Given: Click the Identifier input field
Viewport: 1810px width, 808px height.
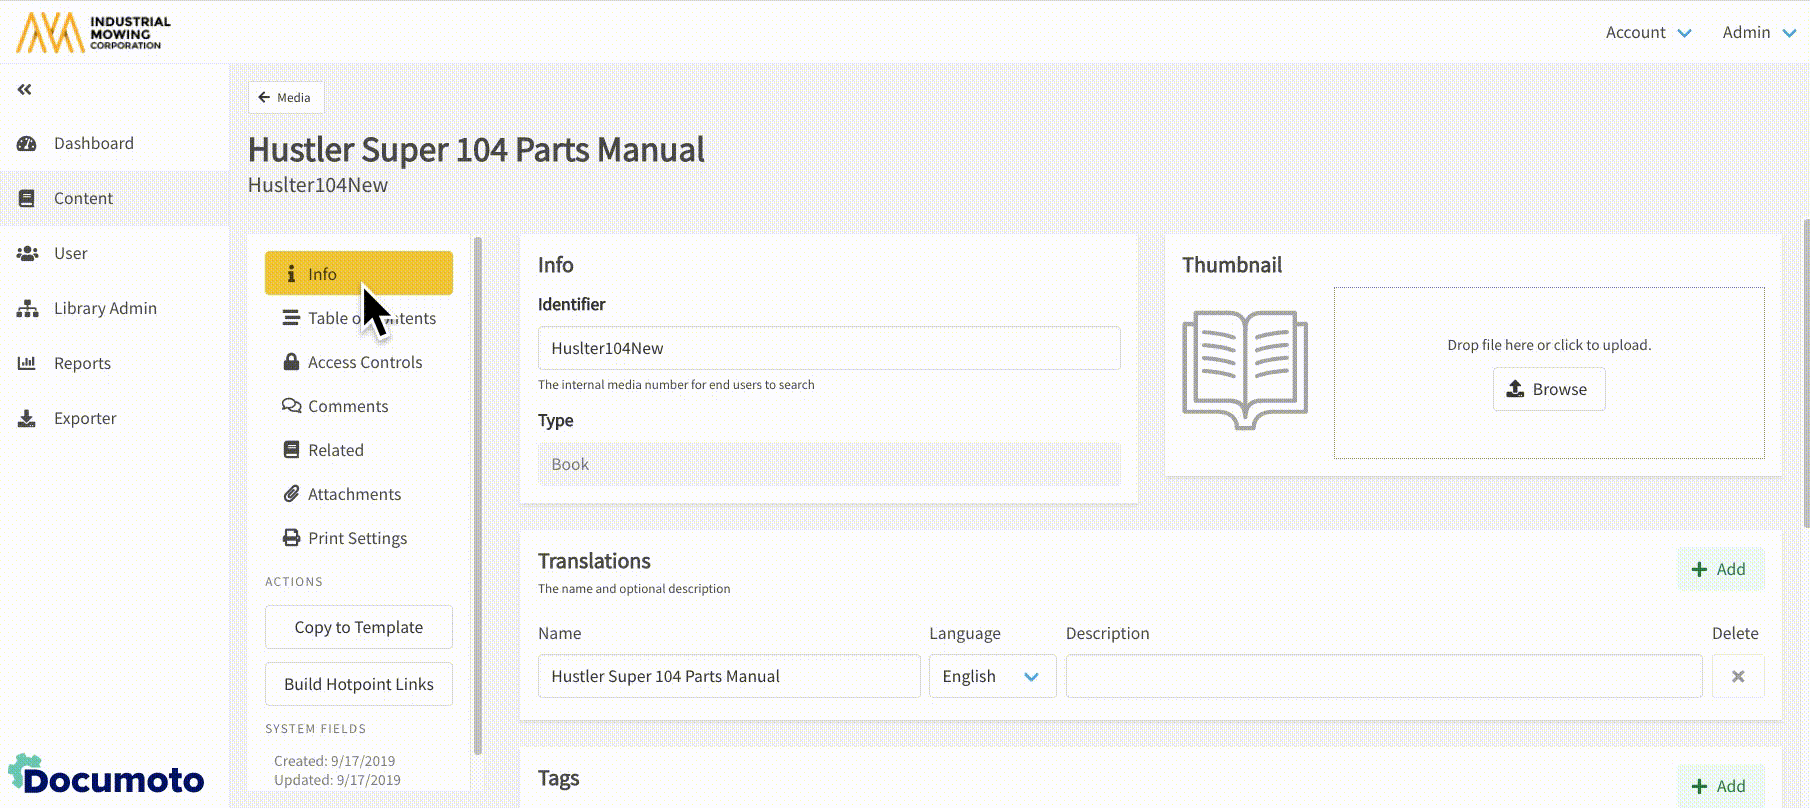Looking at the screenshot, I should [x=828, y=349].
